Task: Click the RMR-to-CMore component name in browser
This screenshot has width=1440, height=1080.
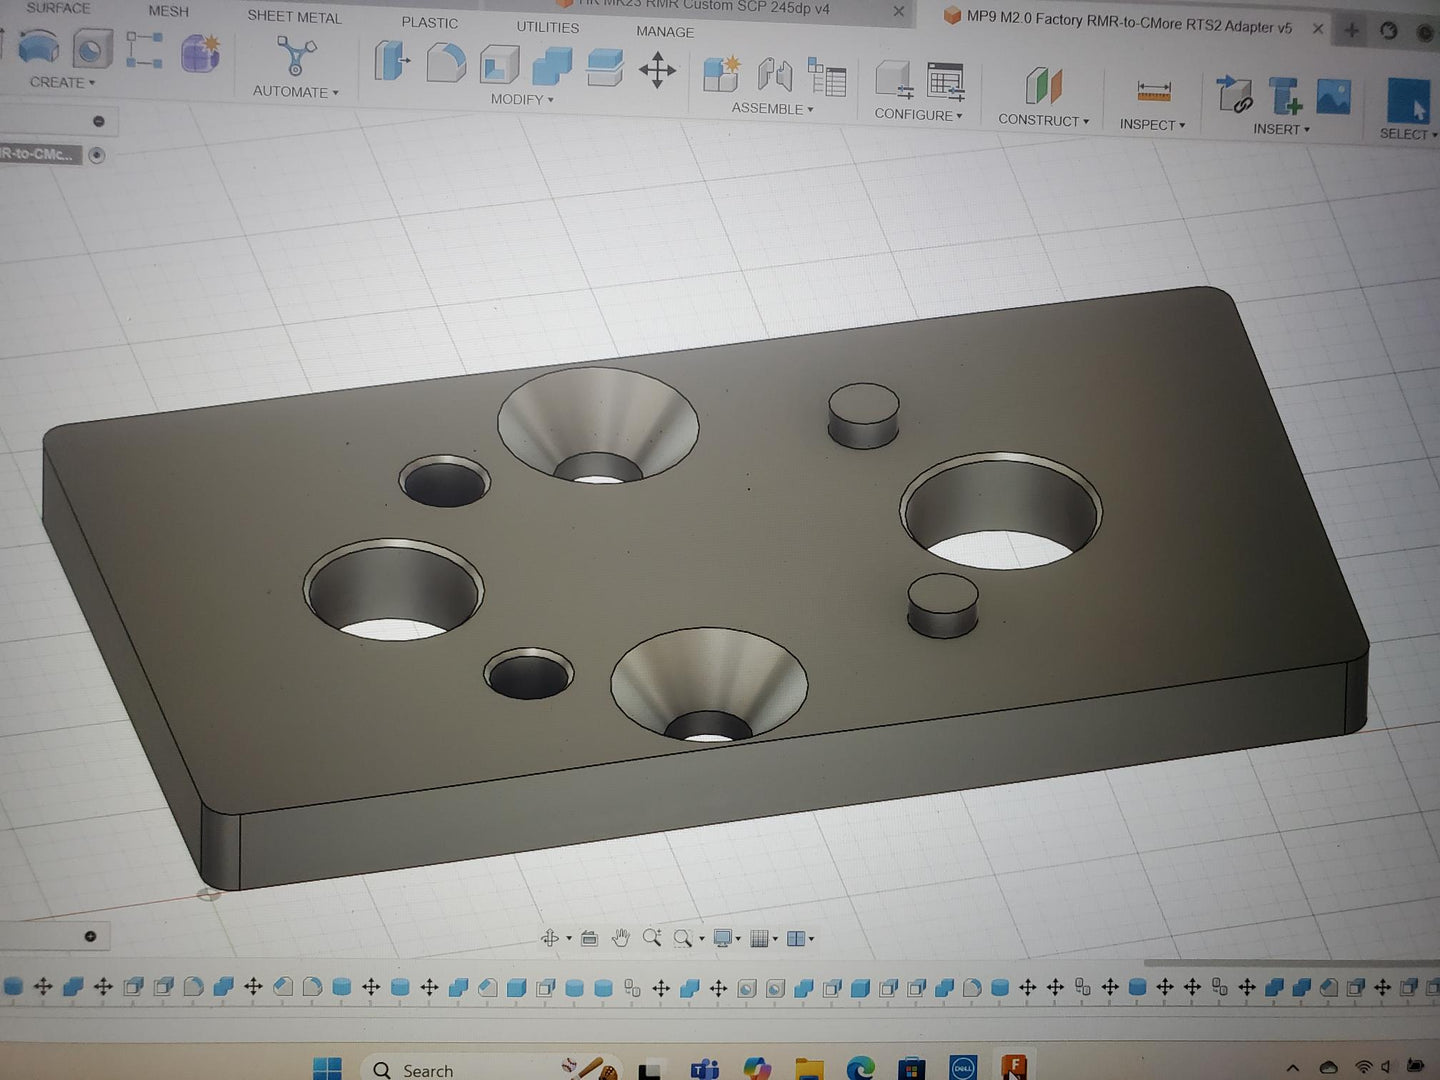Action: [x=37, y=154]
